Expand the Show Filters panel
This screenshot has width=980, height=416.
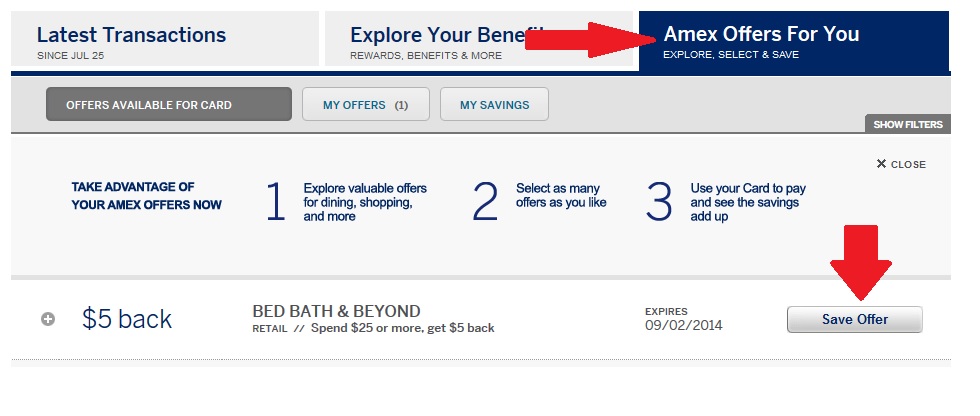pos(907,125)
